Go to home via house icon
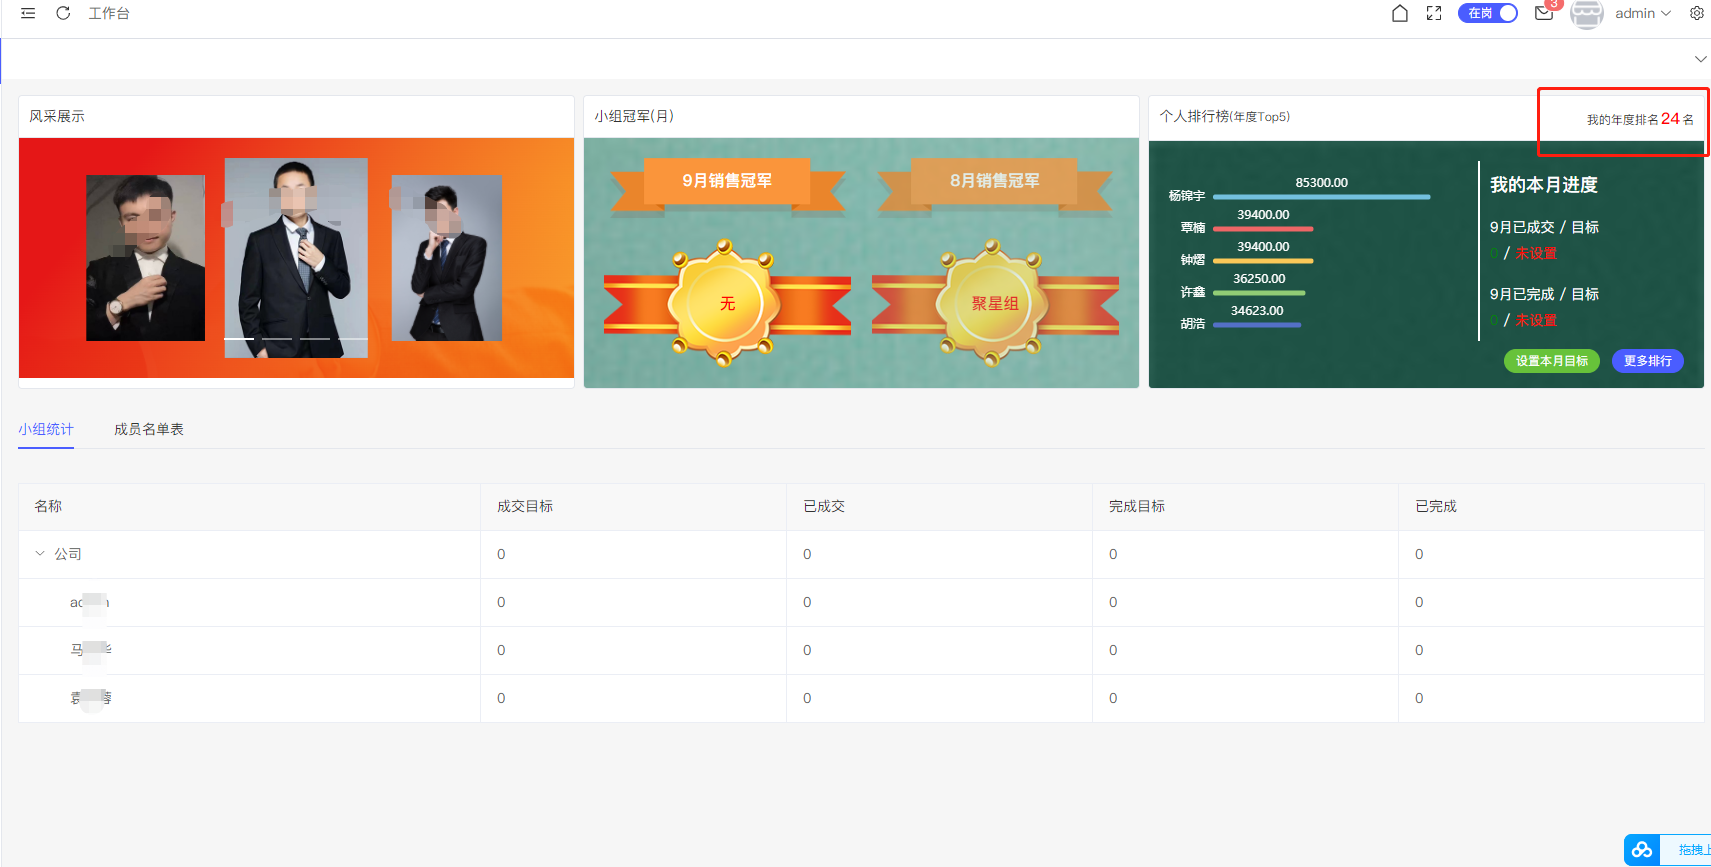Screen dimensions: 1711x867 (1400, 13)
